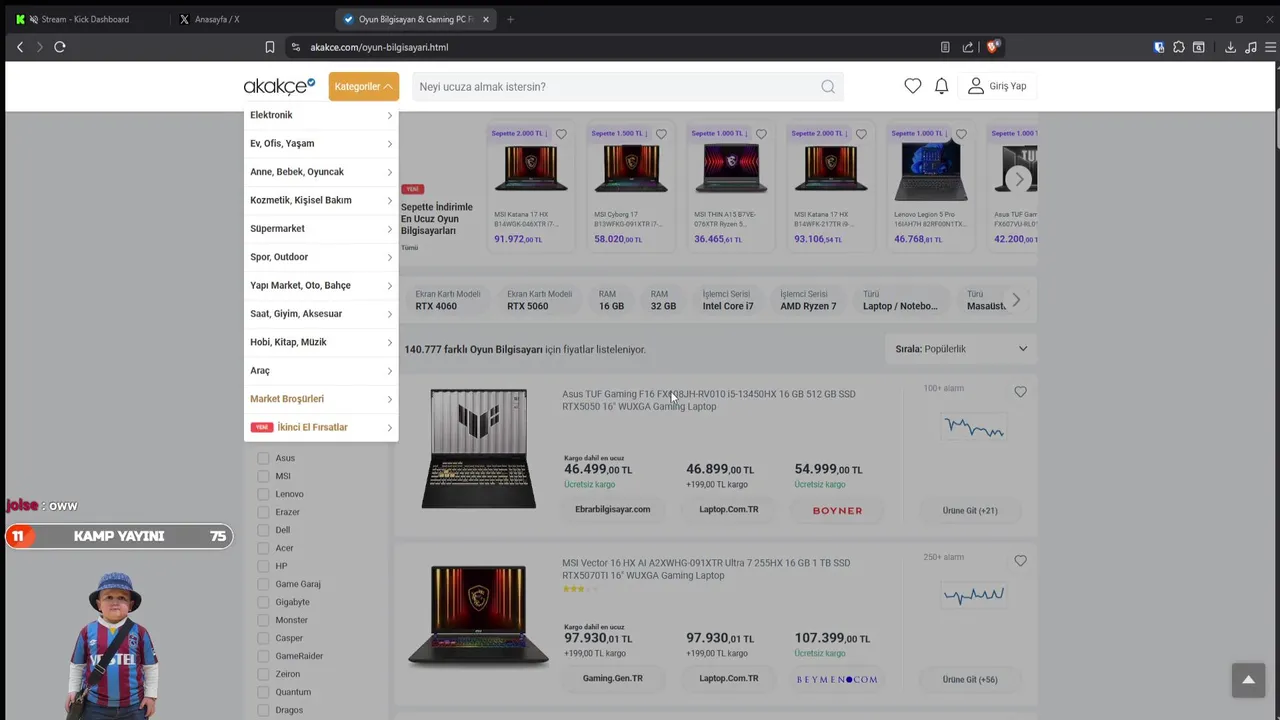Open favorites heart icon in header

[x=913, y=86]
